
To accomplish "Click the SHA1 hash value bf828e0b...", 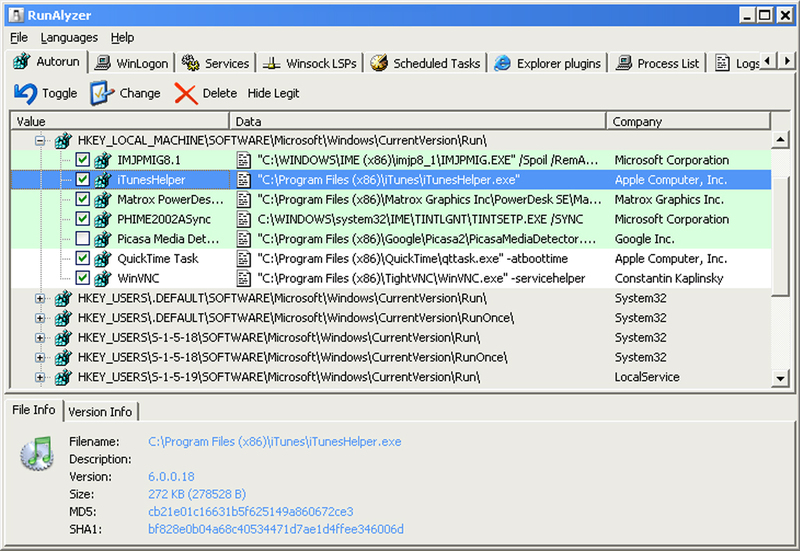I will pos(276,530).
